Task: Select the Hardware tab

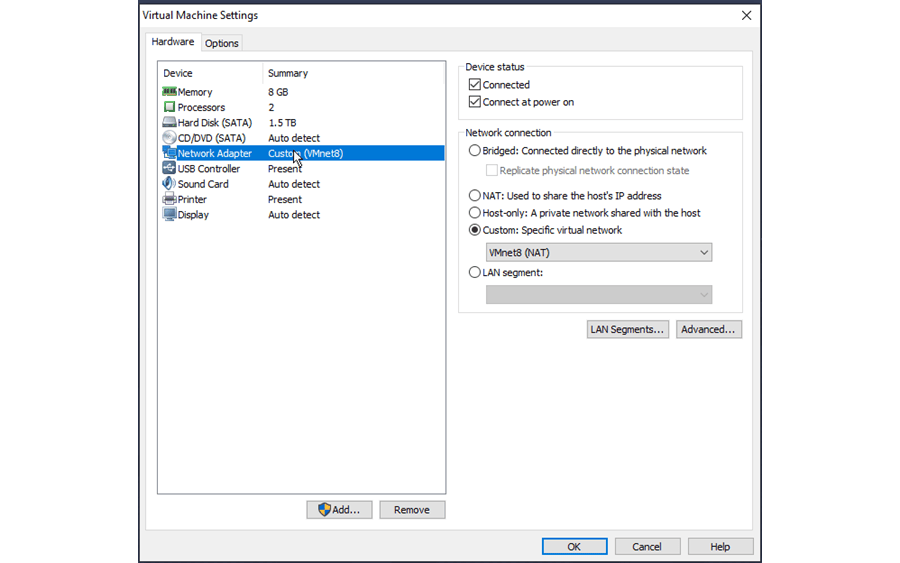Action: (x=173, y=42)
